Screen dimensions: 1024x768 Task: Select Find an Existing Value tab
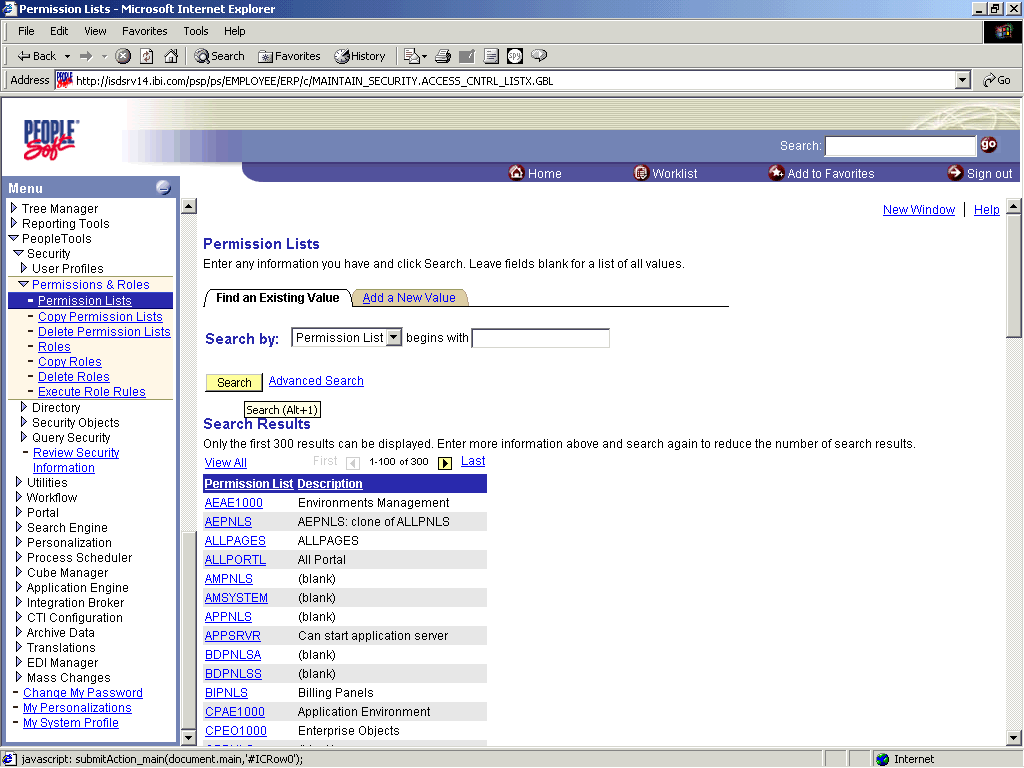pos(278,298)
